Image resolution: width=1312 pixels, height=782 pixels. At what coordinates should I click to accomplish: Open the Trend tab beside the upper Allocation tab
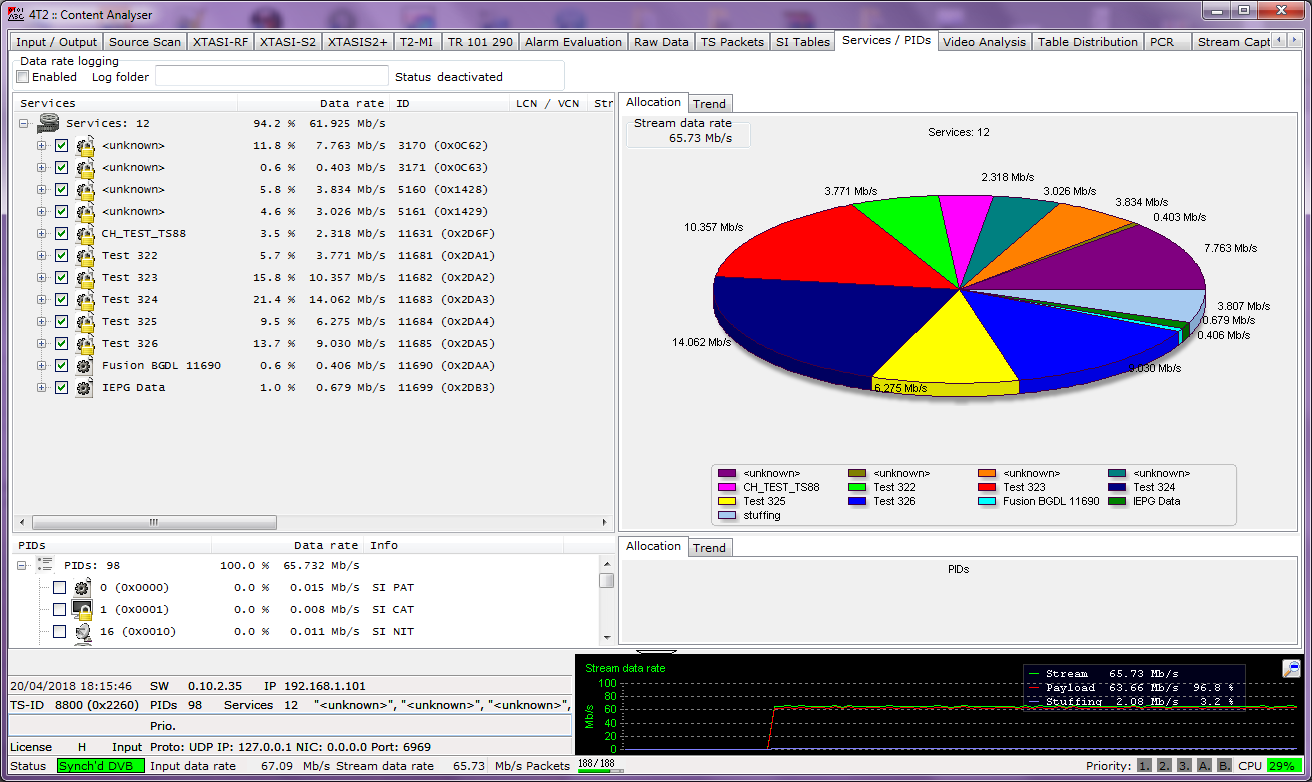pos(709,104)
